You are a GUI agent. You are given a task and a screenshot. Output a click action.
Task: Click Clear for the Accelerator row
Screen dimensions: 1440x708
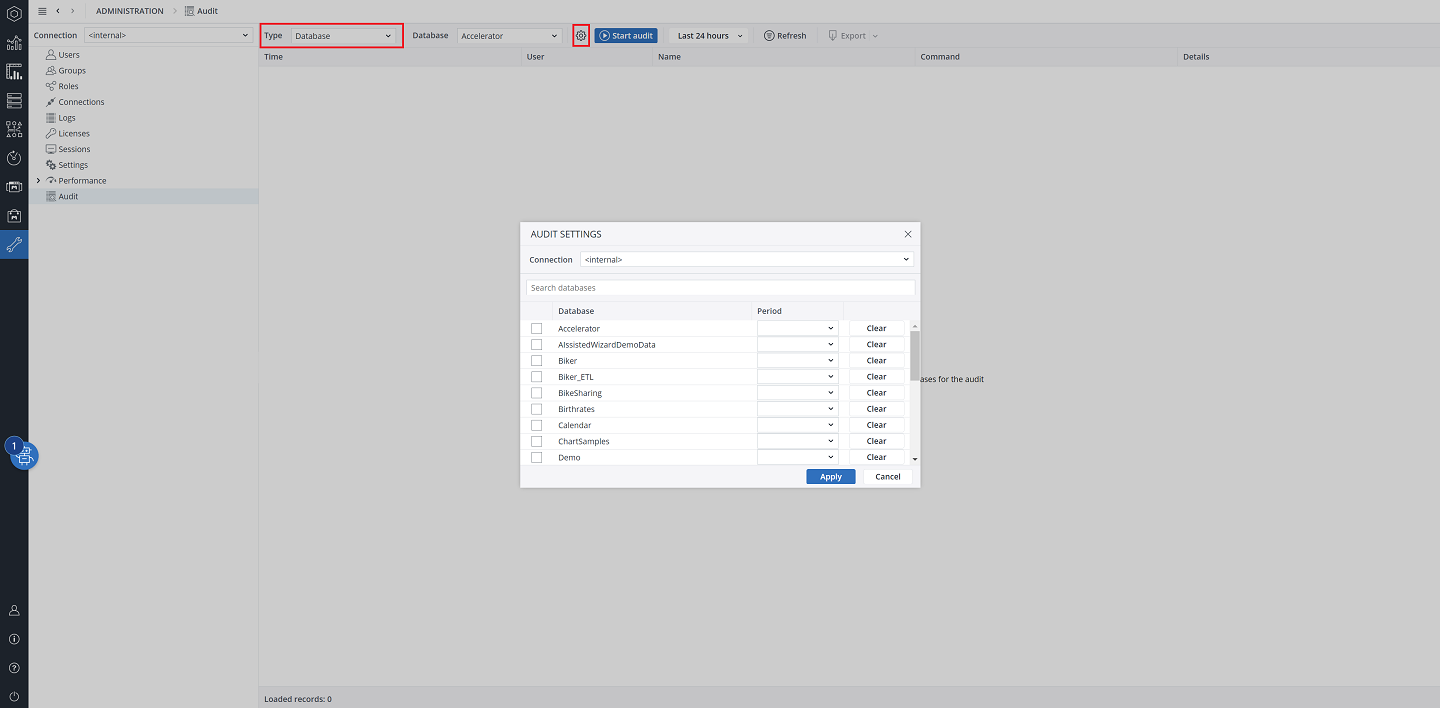[877, 328]
